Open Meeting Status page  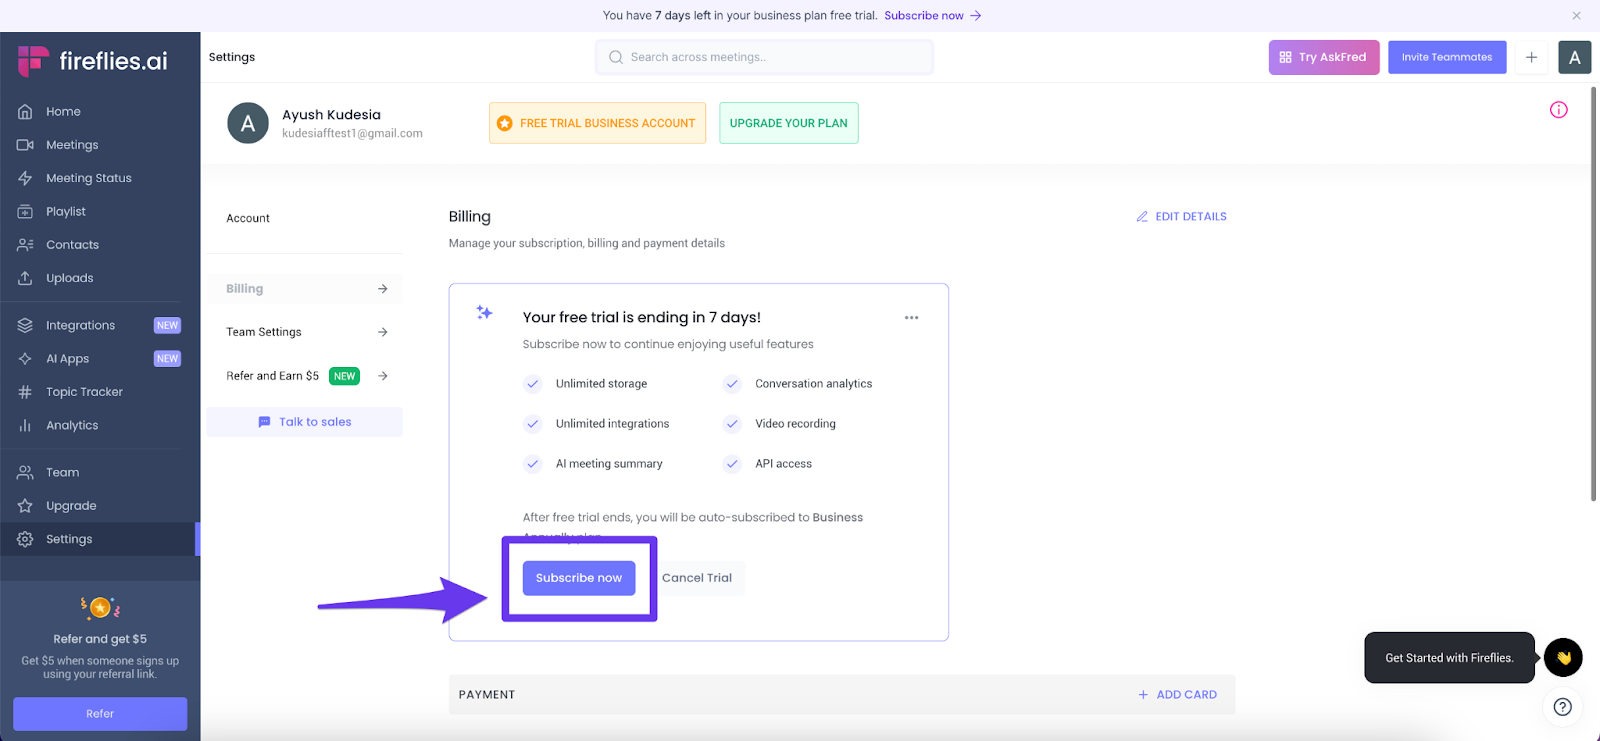89,178
